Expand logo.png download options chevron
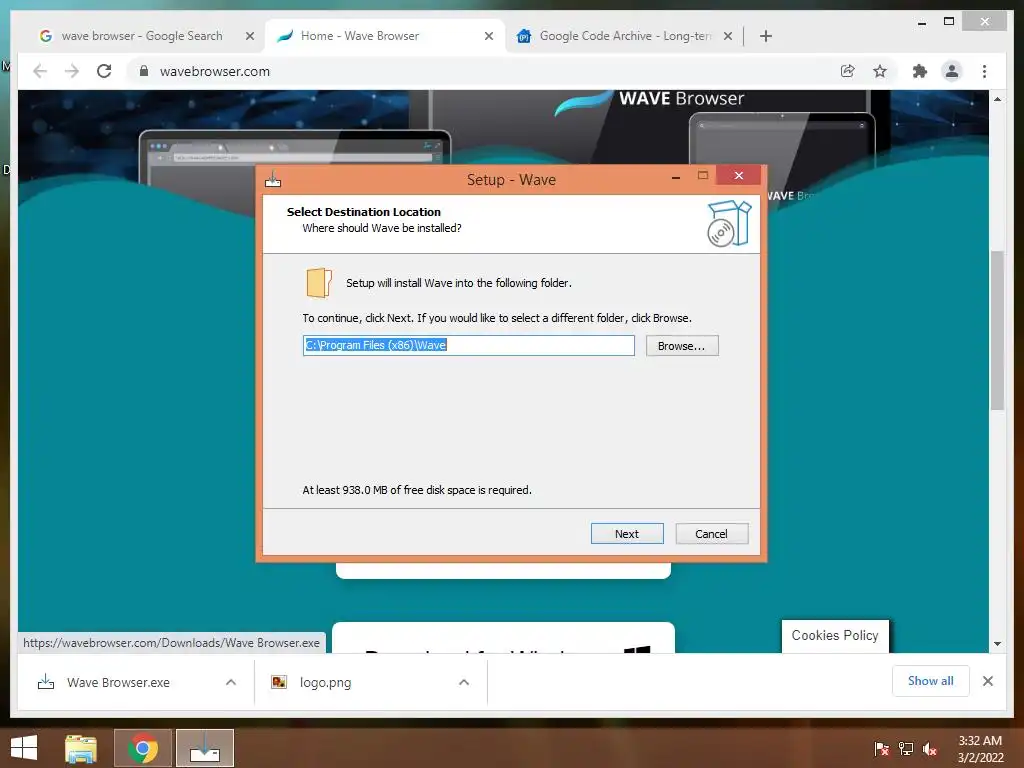 (x=464, y=682)
